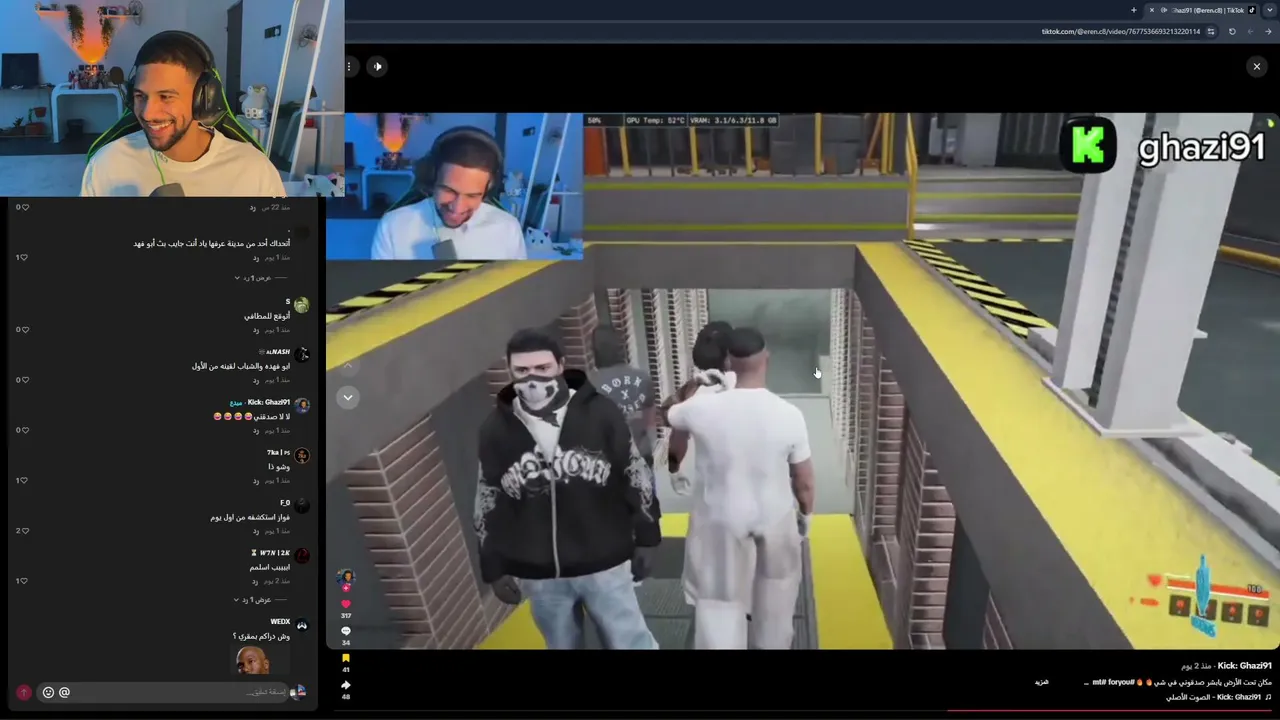Open 7ka | PS commenter avatar
Screen dimensions: 1280x720
click(302, 456)
